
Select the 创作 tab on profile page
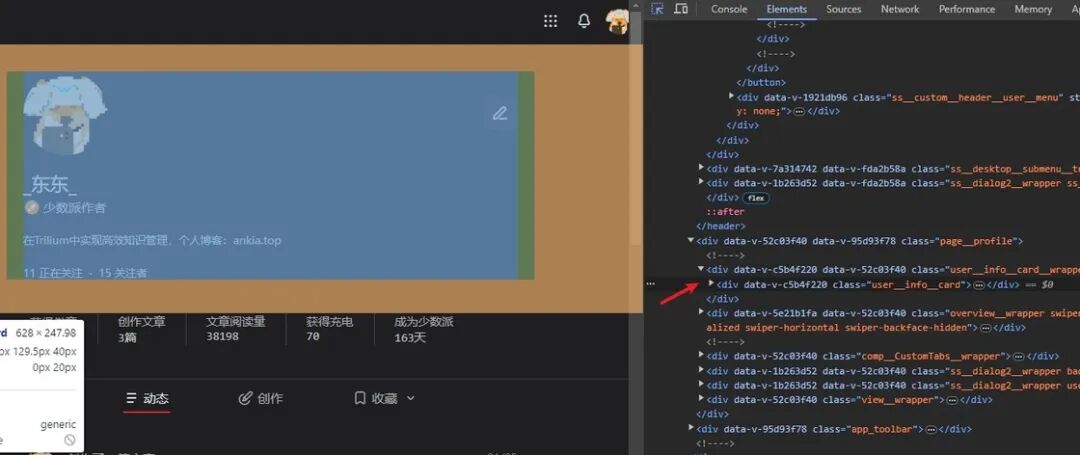pos(260,399)
